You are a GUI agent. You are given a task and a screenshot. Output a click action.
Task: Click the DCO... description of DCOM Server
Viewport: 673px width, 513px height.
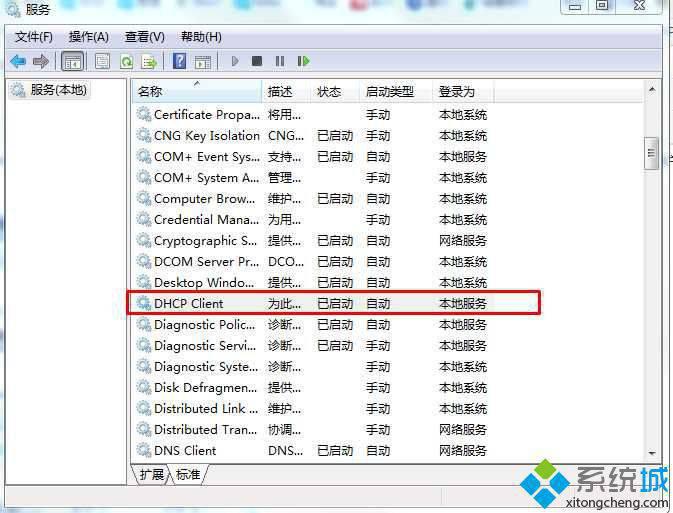tap(286, 261)
